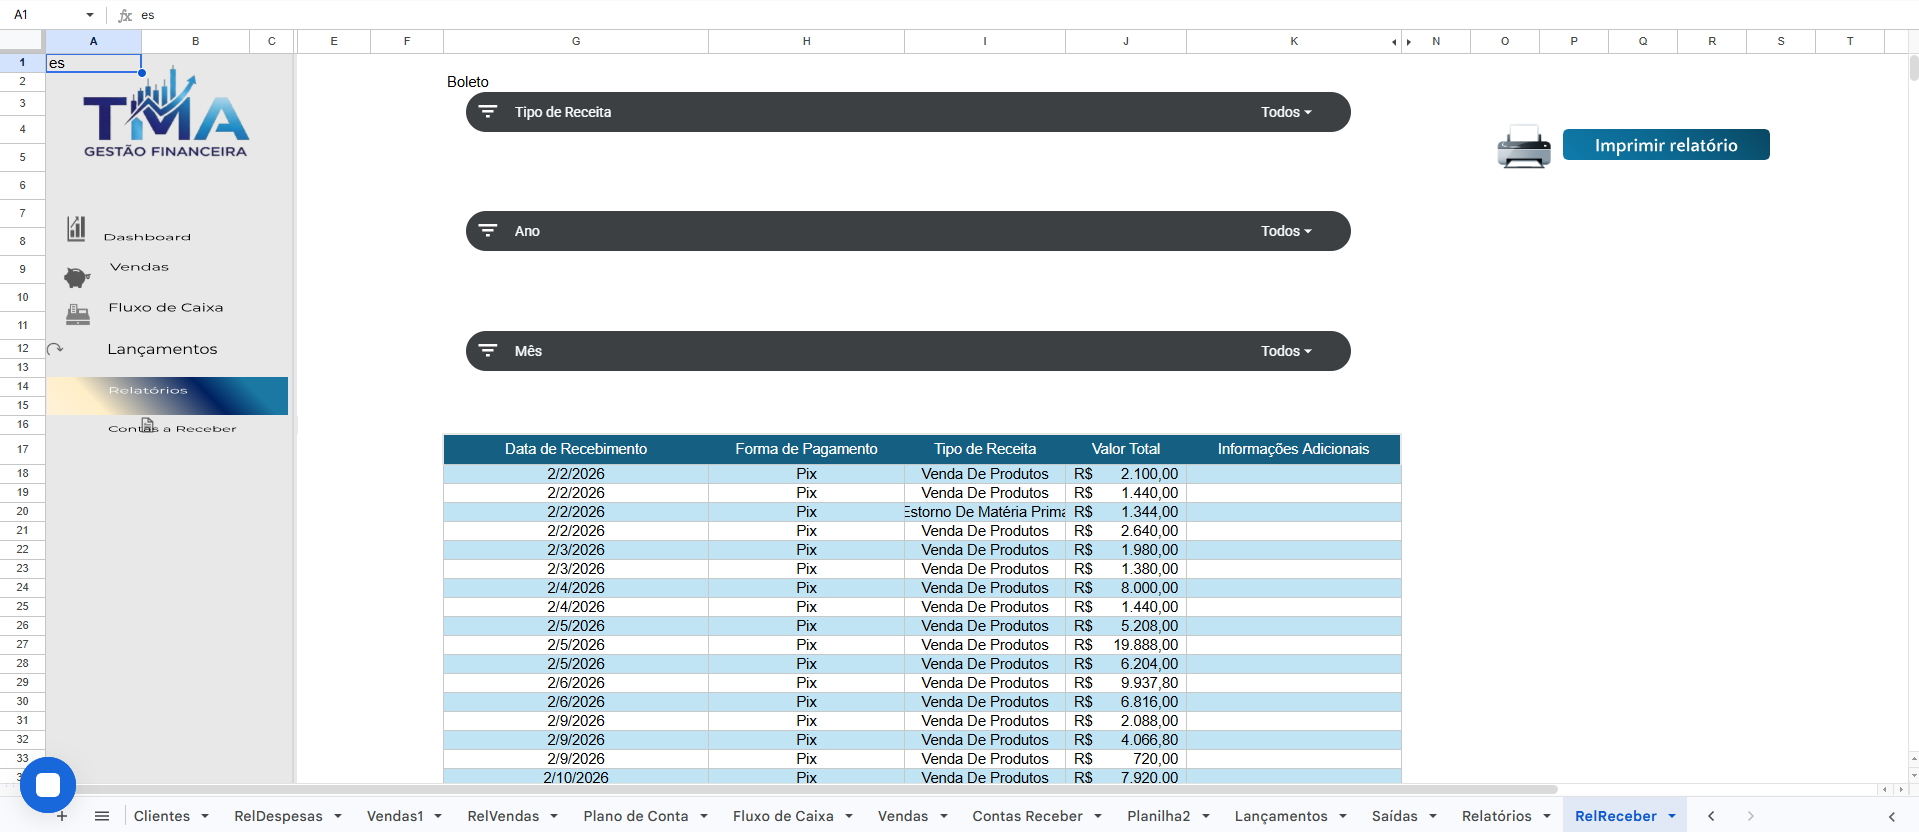Switch to the RelVendas sheet tab
Image resolution: width=1919 pixels, height=832 pixels.
click(x=503, y=816)
